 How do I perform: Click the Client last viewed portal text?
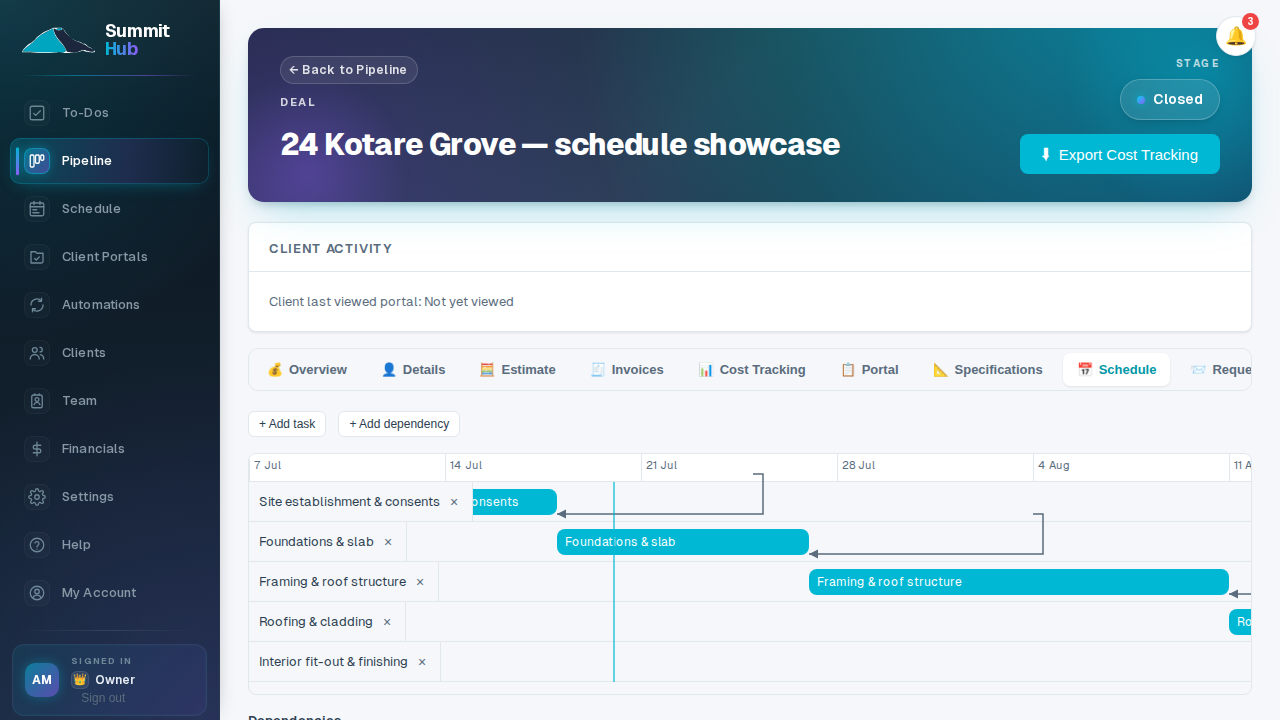pyautogui.click(x=391, y=302)
